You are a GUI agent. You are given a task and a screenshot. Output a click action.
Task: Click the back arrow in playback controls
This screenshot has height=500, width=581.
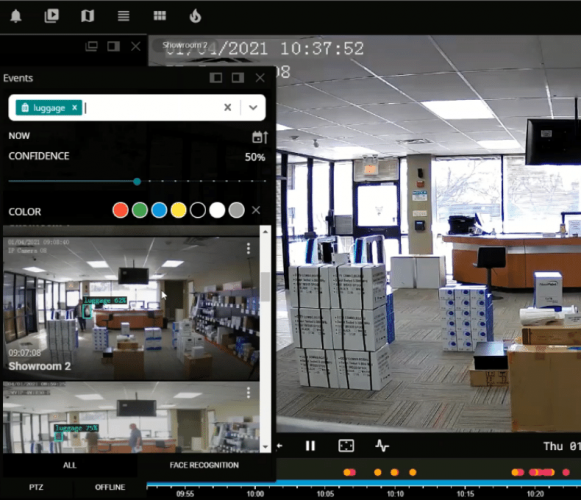pyautogui.click(x=279, y=446)
